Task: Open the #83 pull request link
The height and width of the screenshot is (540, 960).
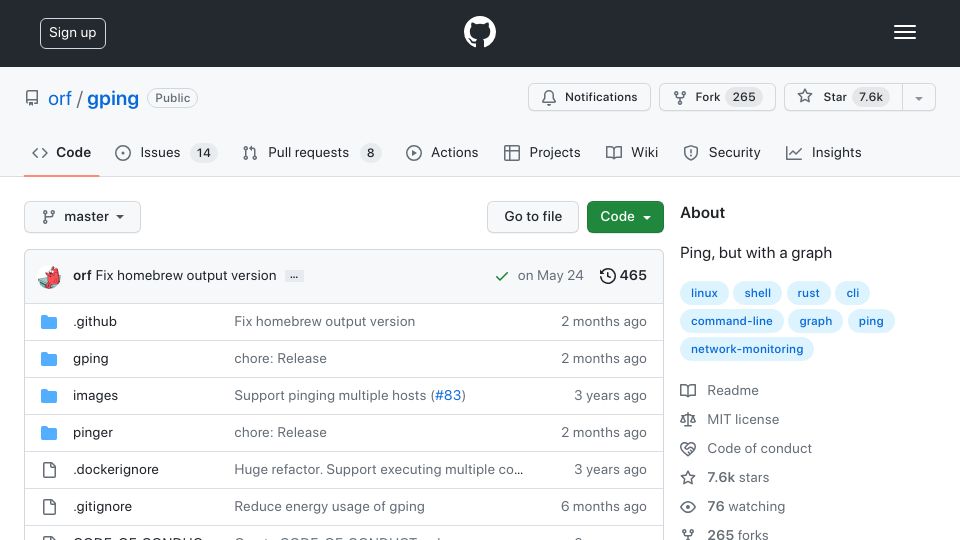Action: [x=448, y=396]
